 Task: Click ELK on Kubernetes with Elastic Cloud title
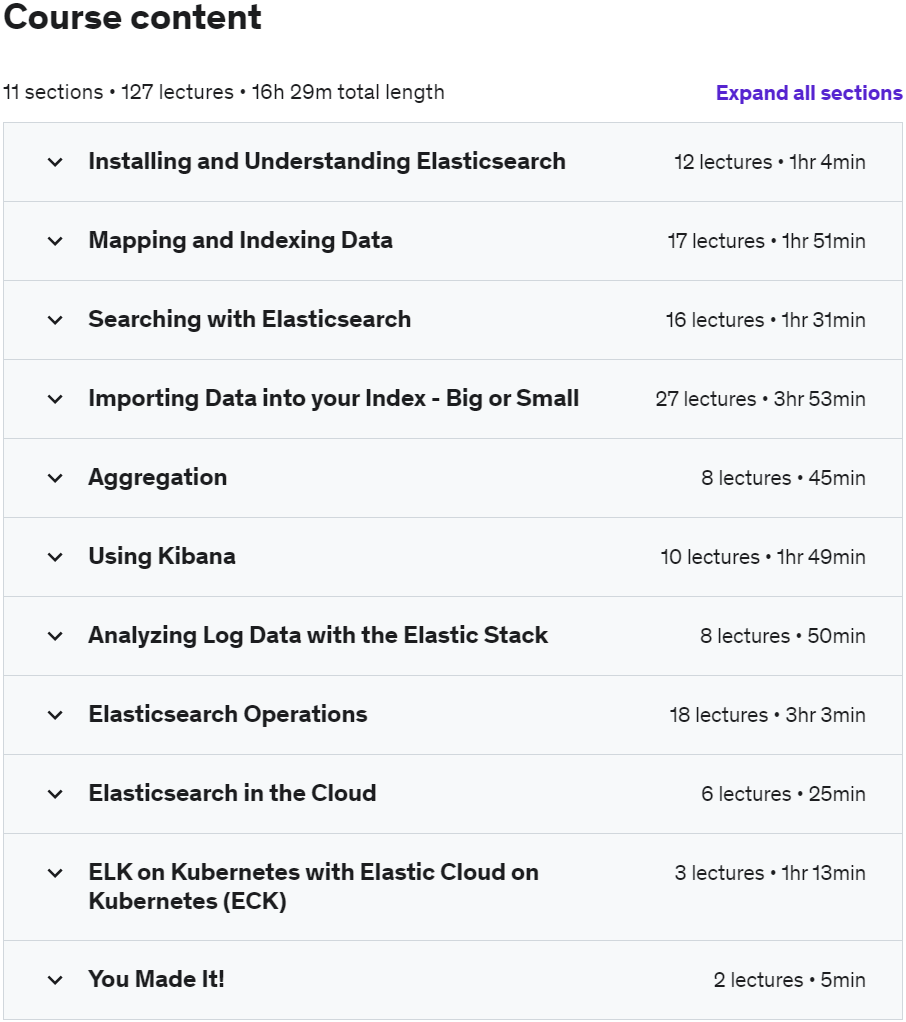[314, 886]
